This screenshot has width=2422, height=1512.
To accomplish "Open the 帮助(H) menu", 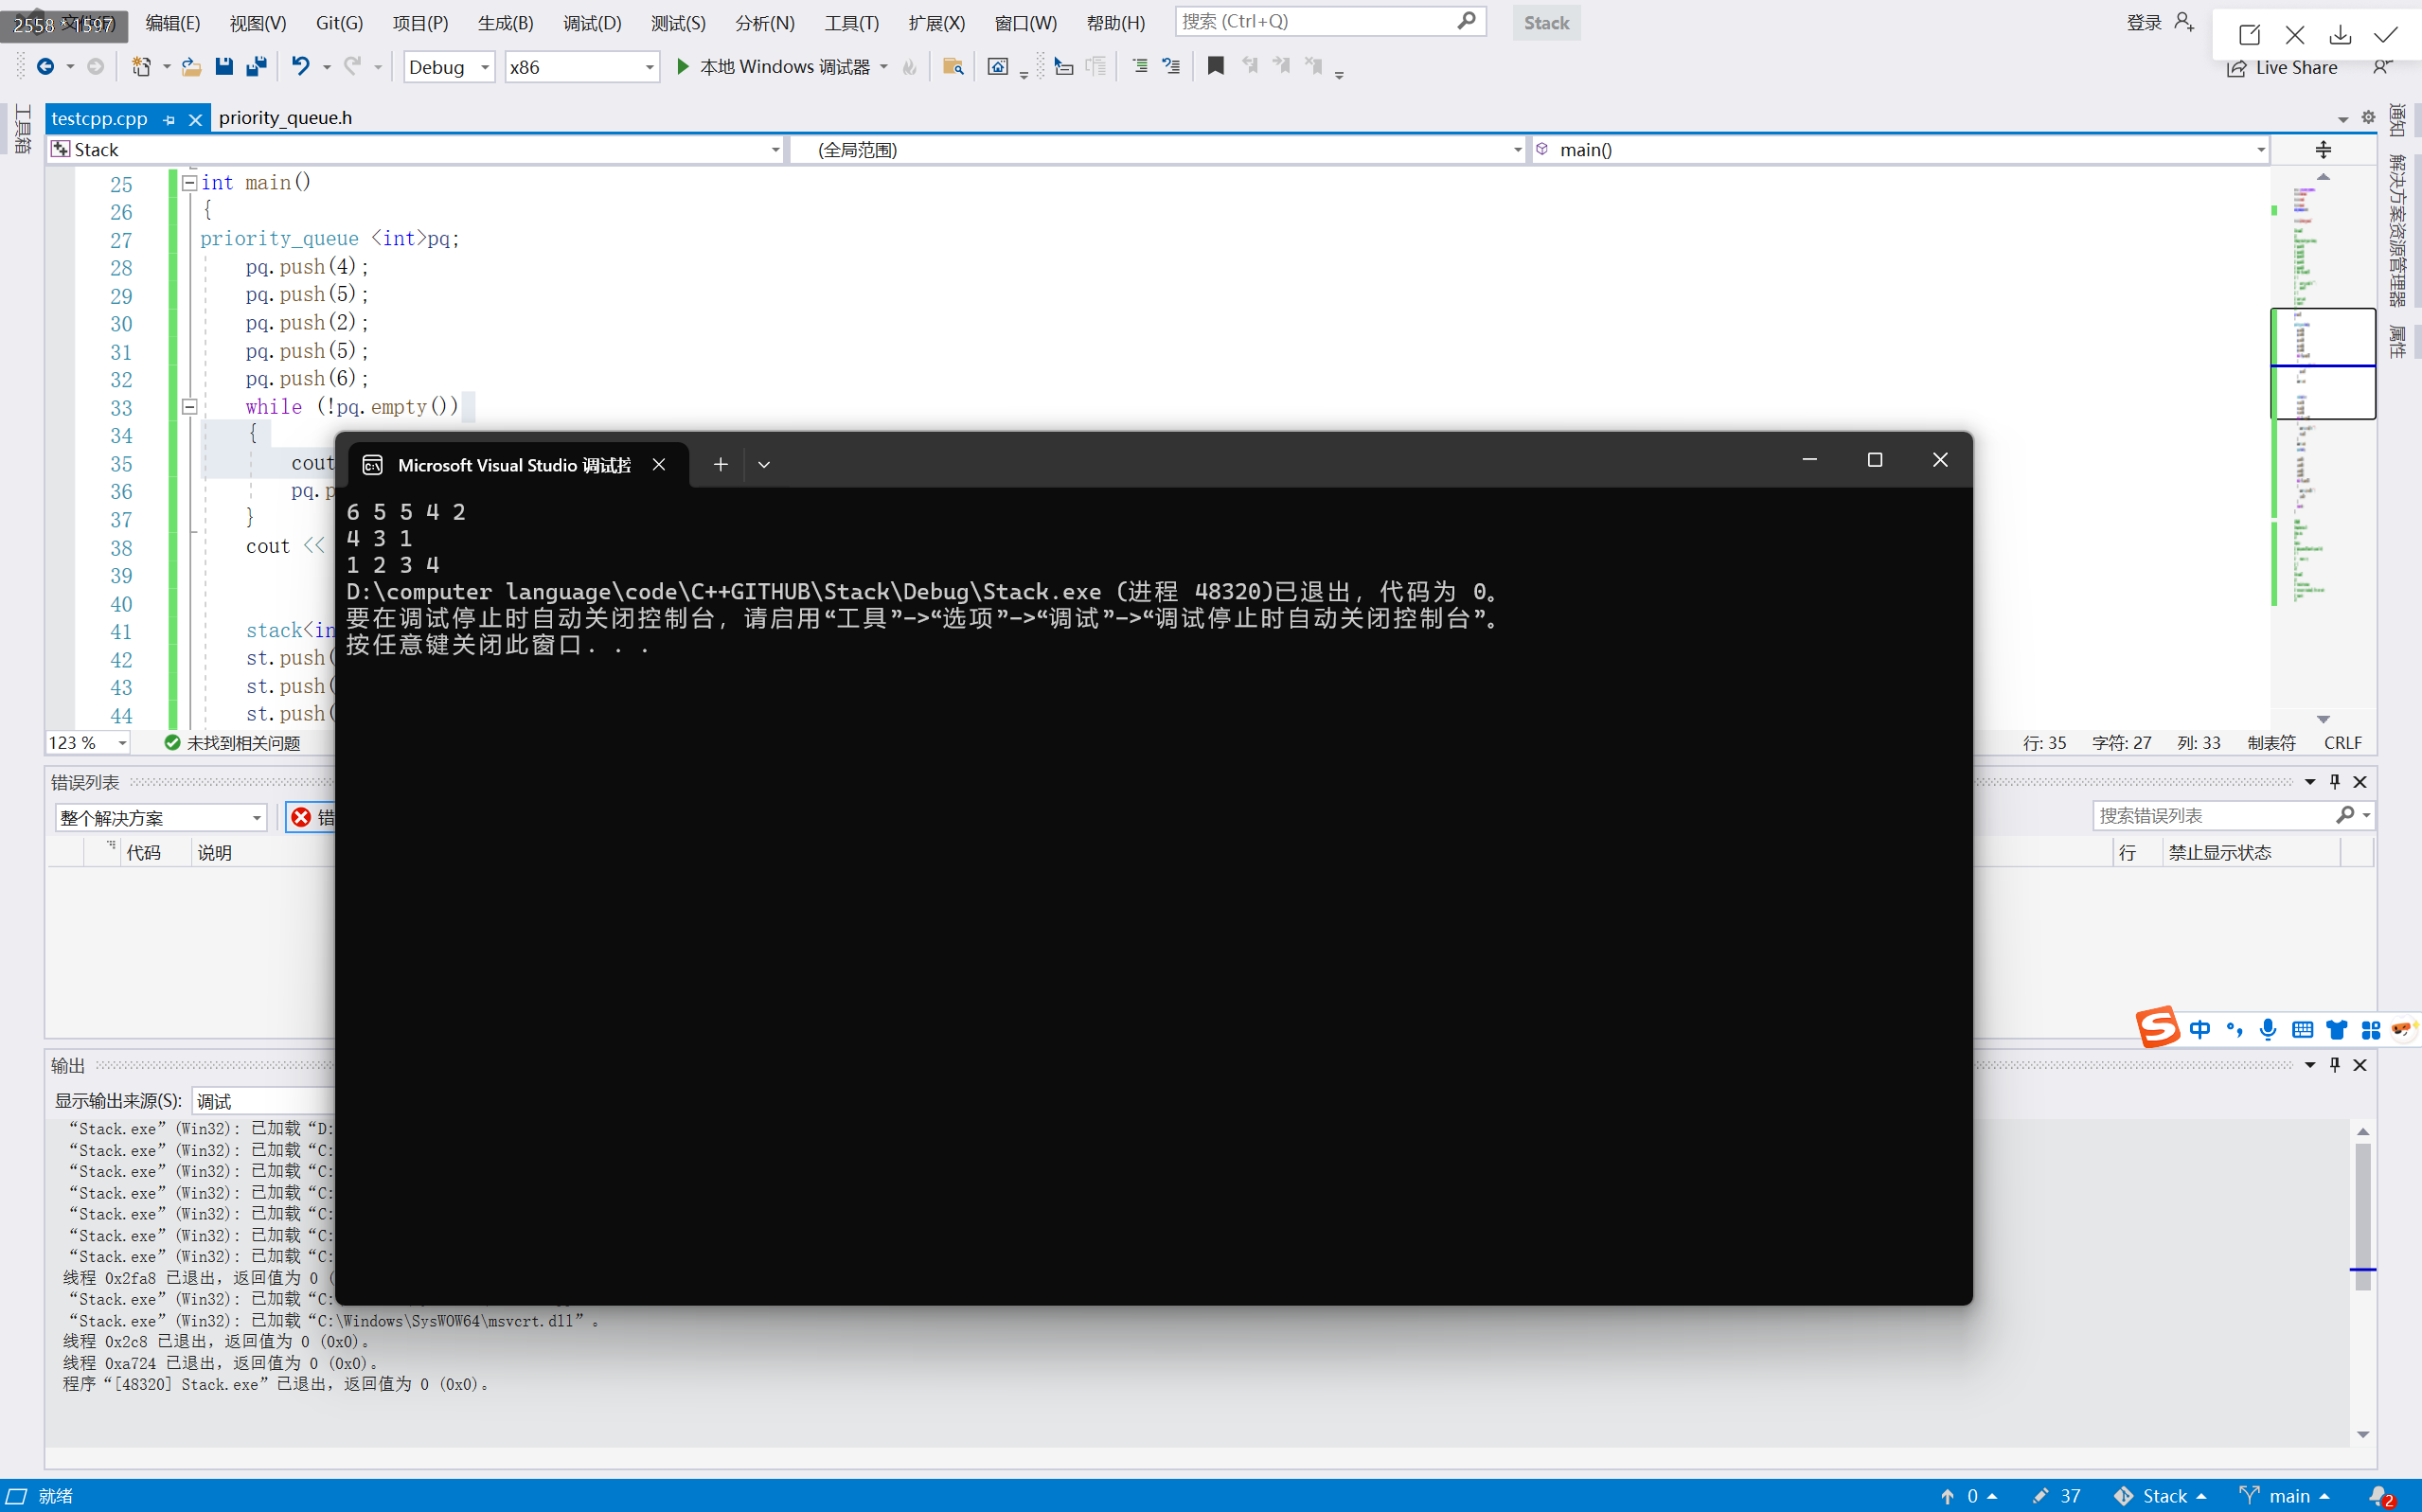I will (1115, 22).
